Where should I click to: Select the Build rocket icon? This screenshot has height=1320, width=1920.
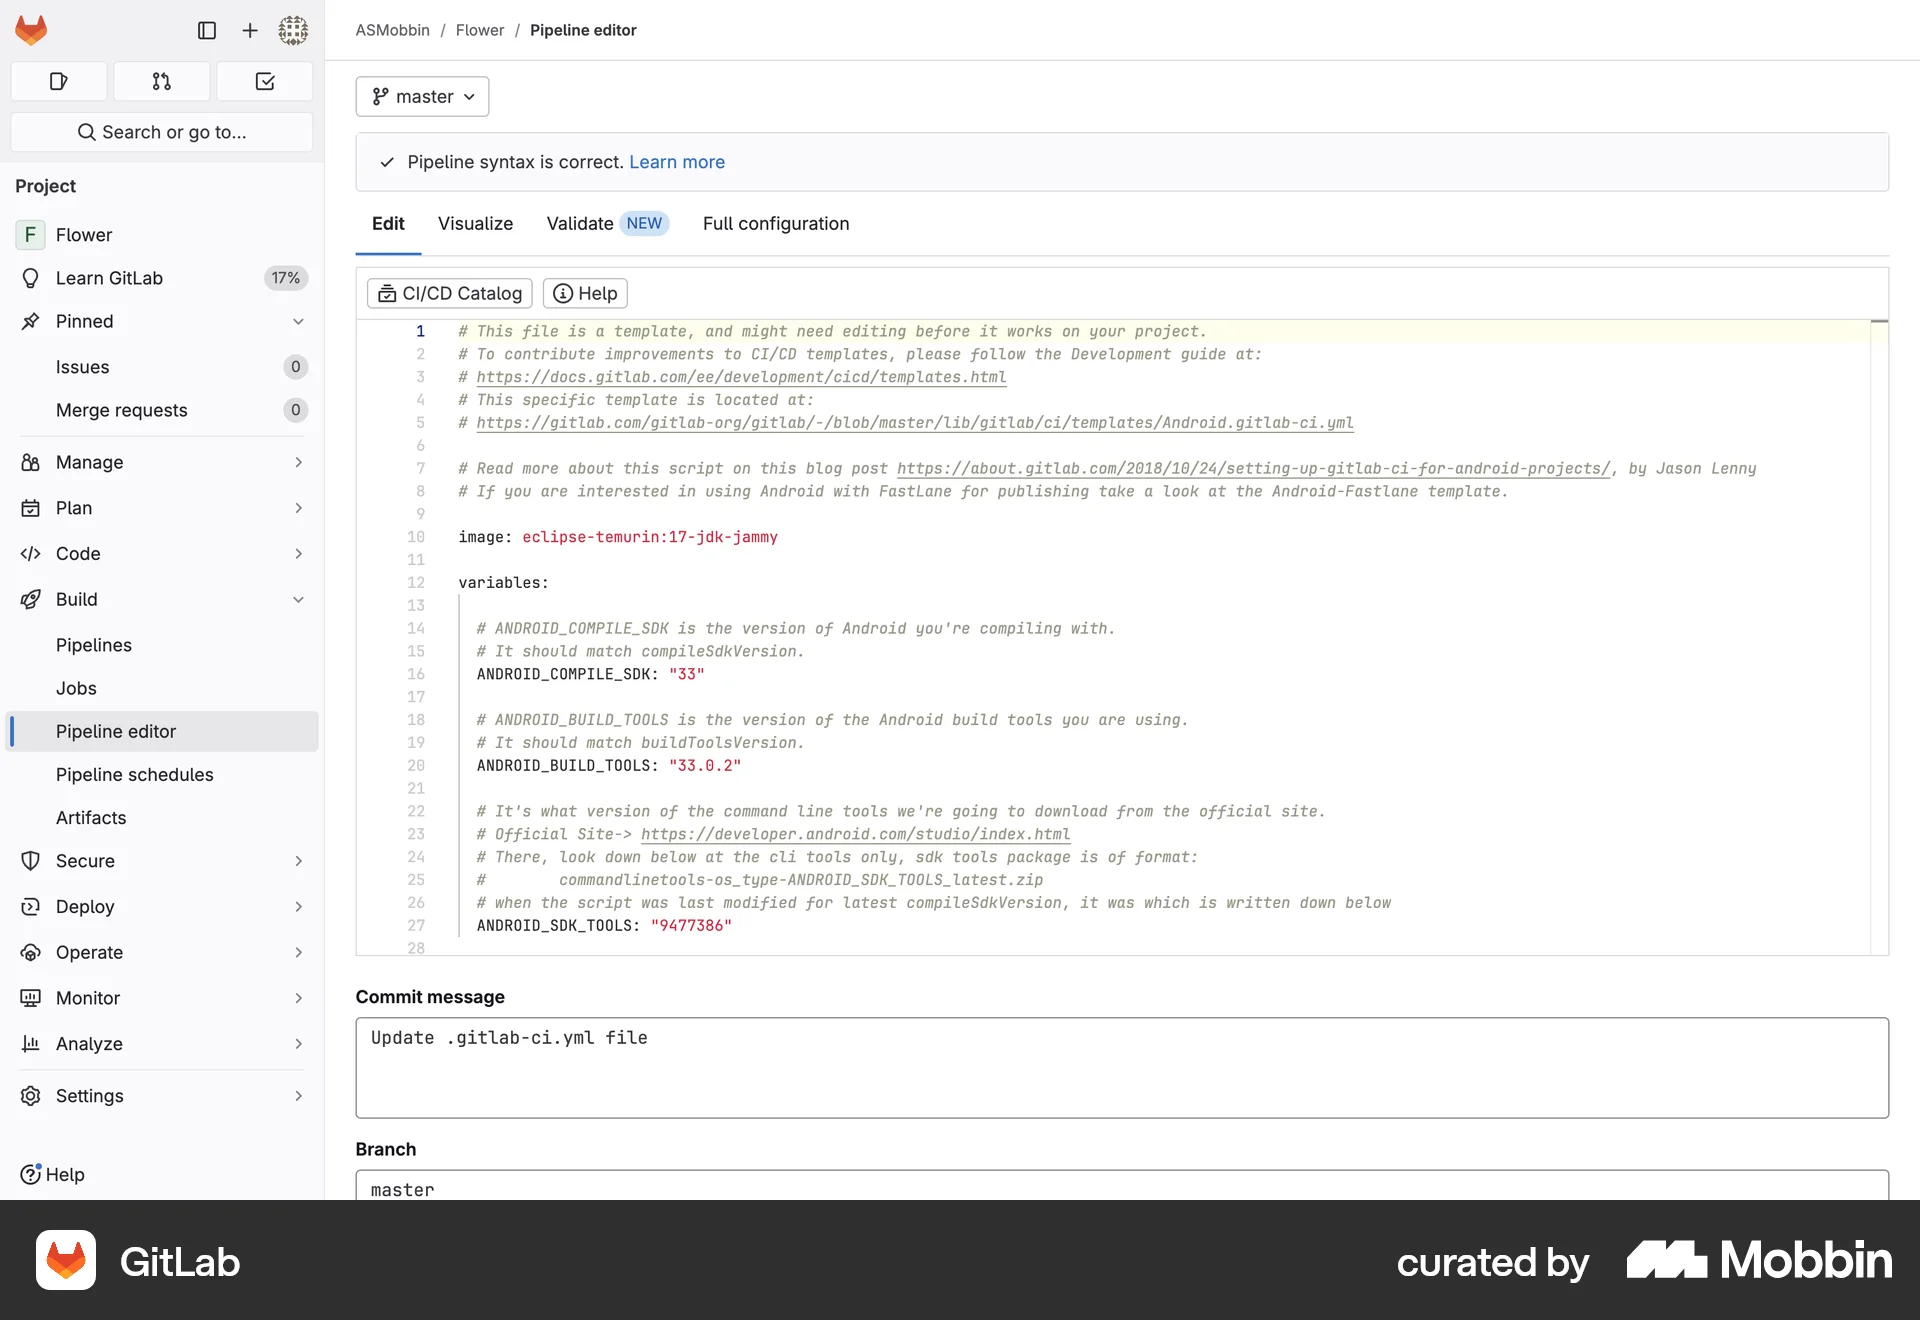click(31, 599)
